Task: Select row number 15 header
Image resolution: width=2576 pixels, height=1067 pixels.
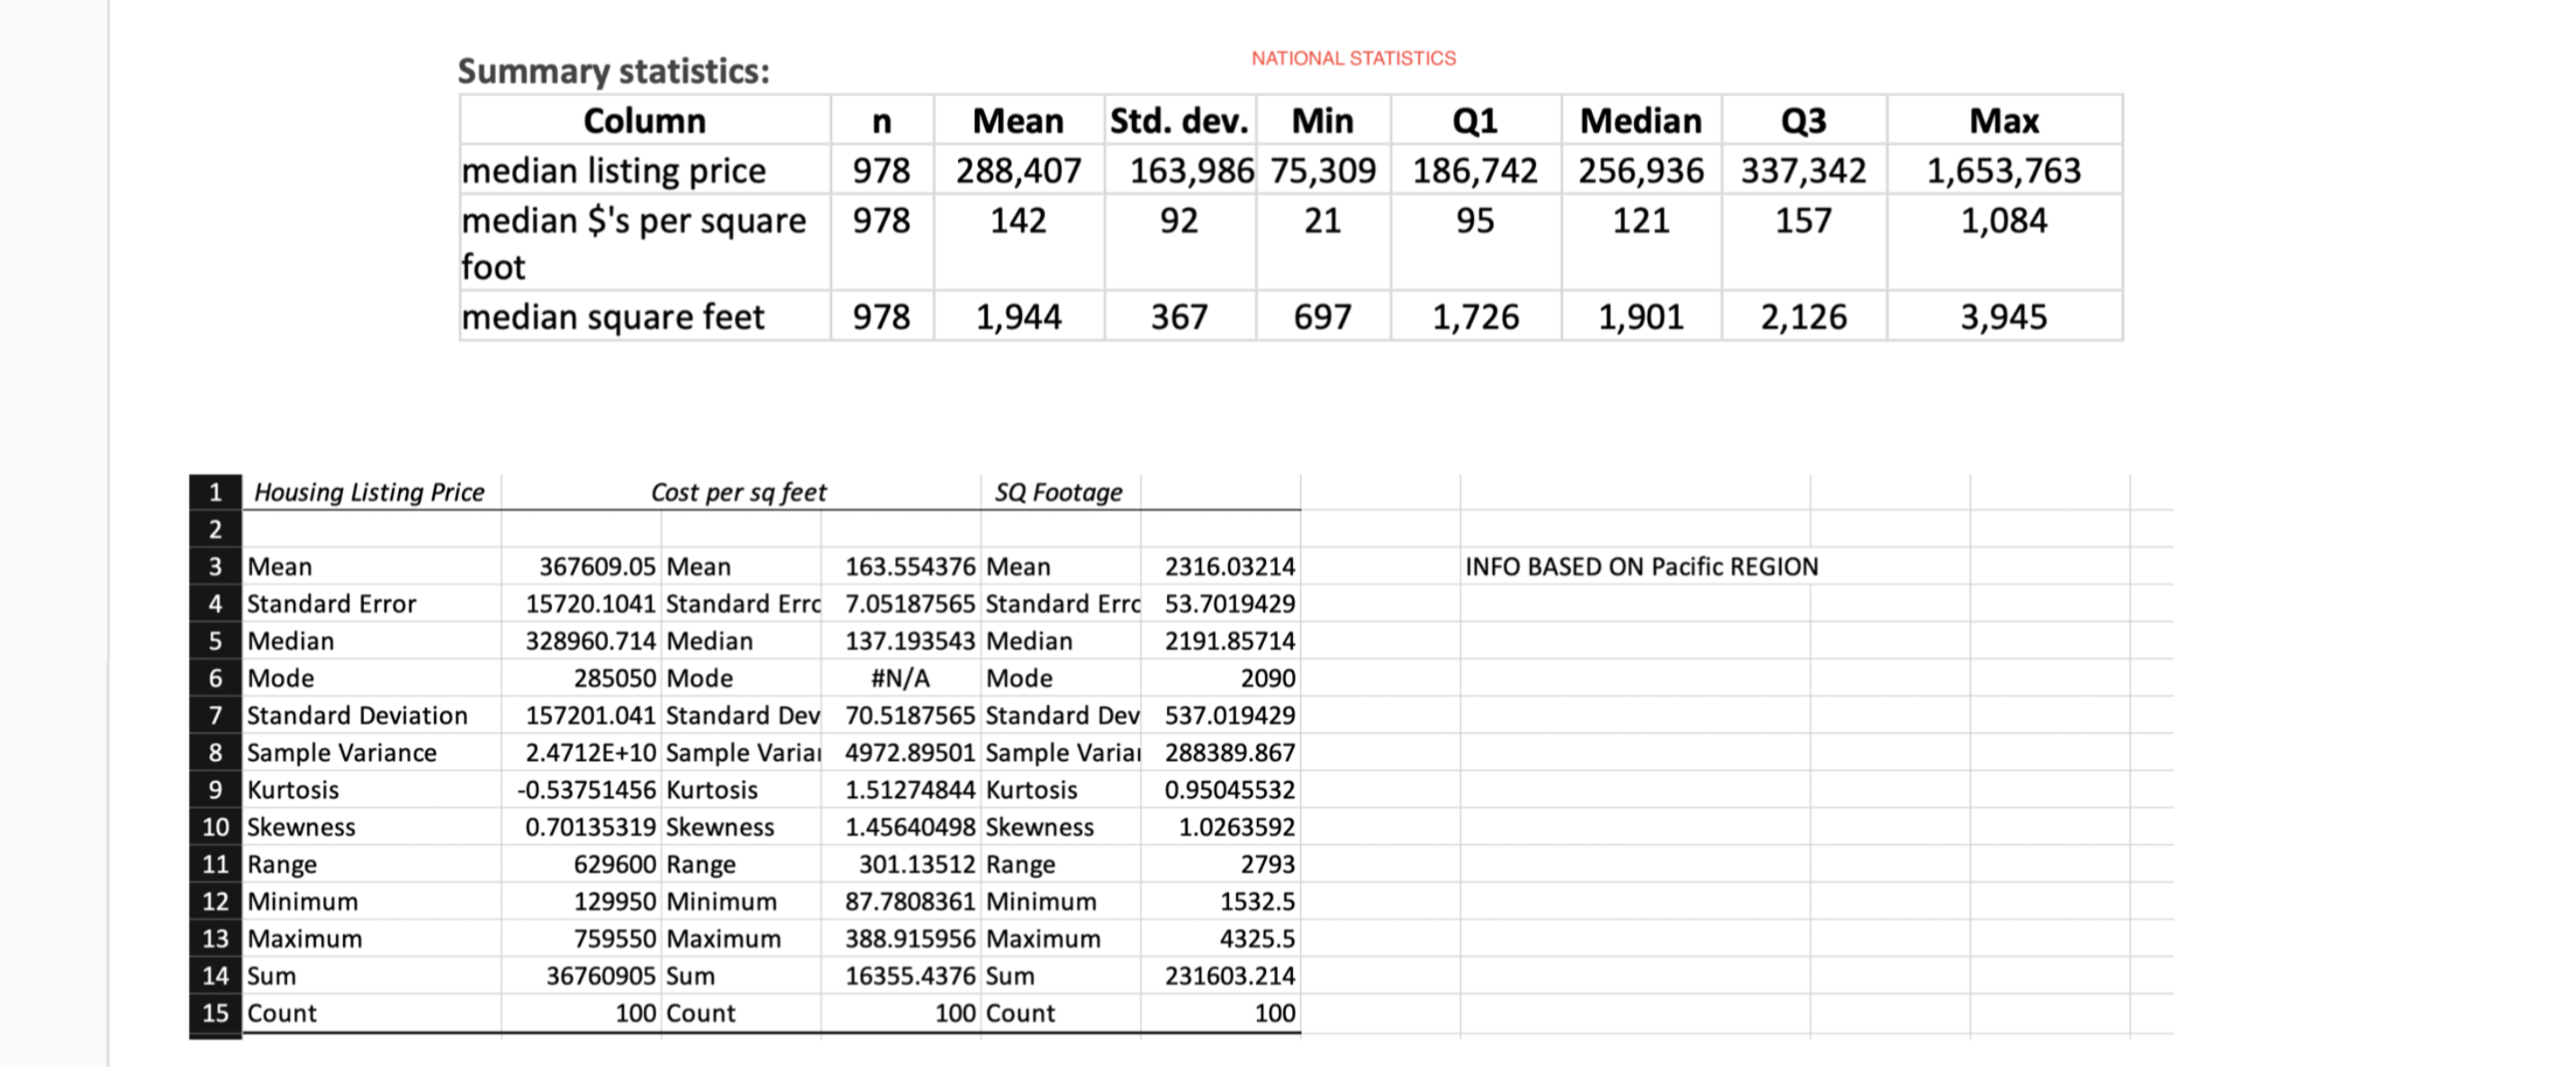Action: 214,1012
